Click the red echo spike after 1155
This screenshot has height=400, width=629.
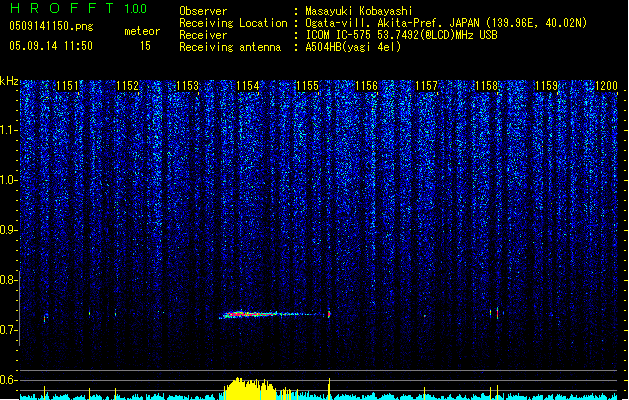329,314
